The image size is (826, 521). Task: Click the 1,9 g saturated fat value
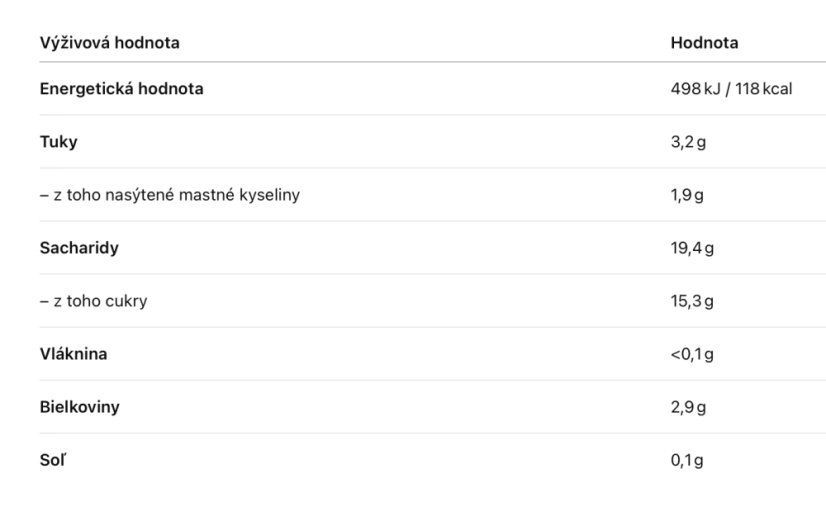(687, 195)
